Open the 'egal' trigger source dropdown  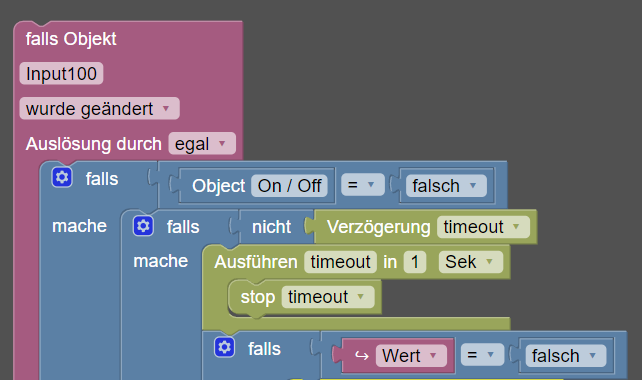[202, 143]
